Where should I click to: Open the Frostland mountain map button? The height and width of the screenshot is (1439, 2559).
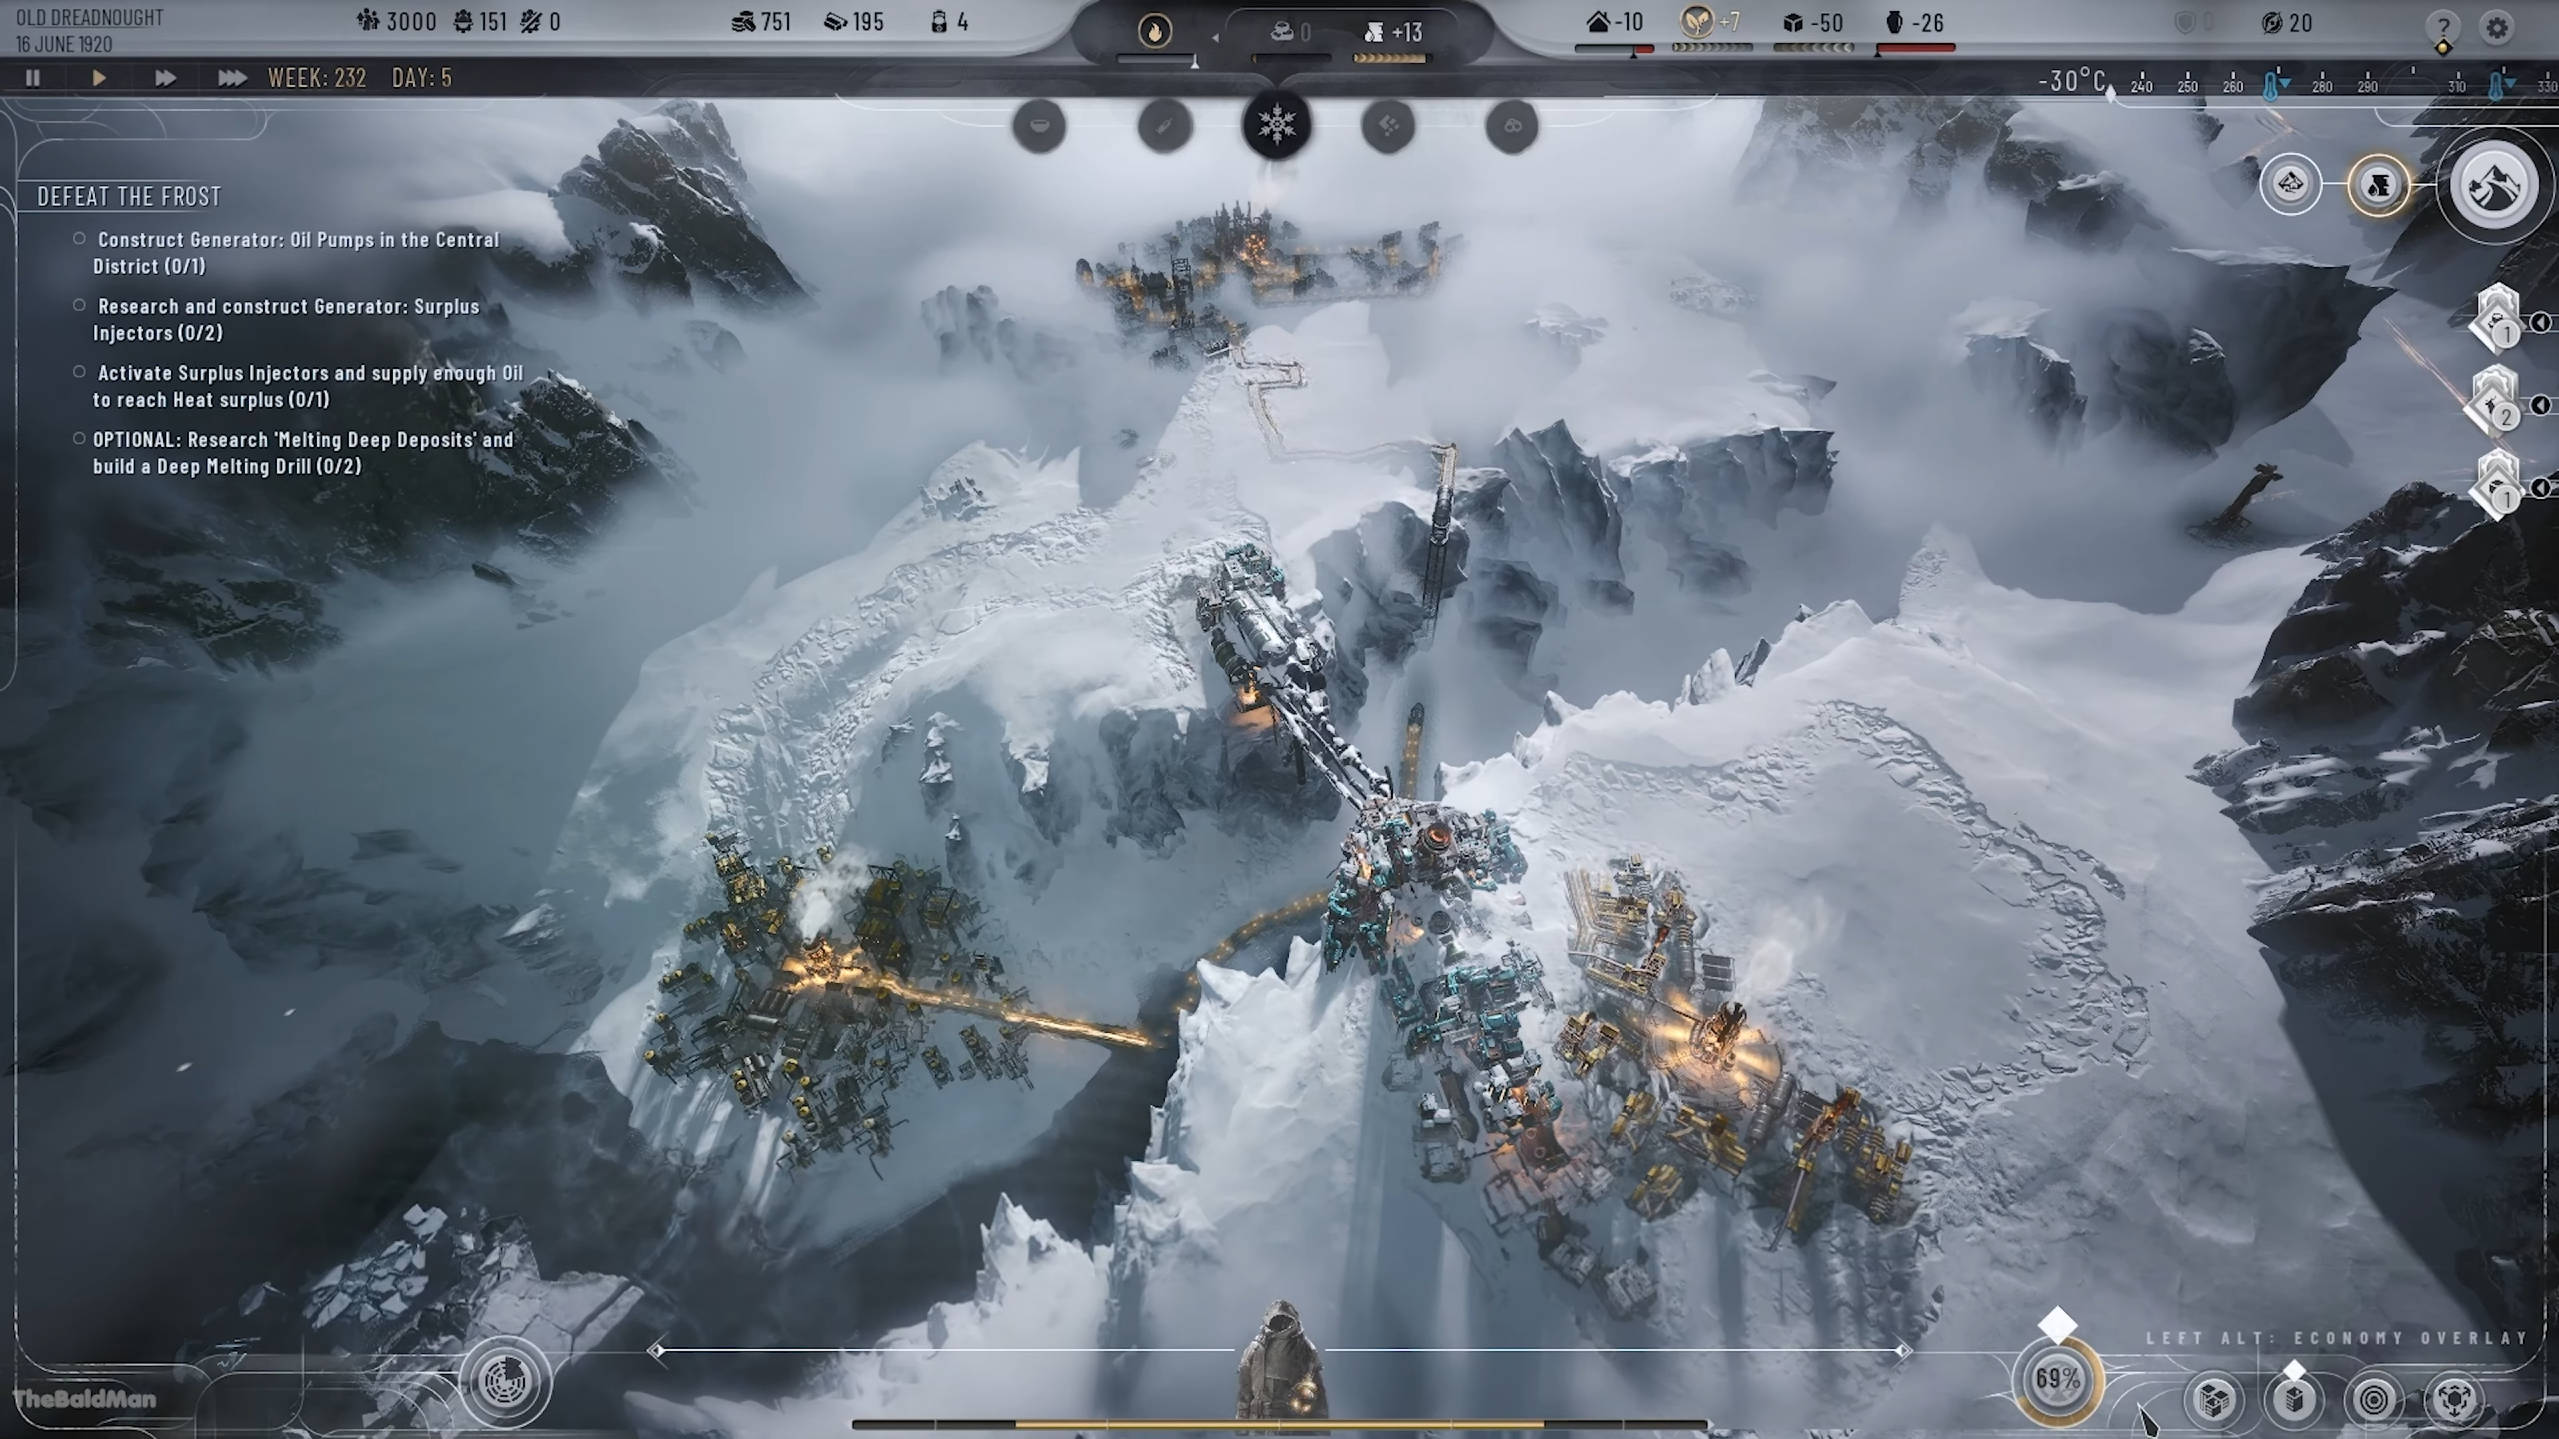click(2494, 185)
